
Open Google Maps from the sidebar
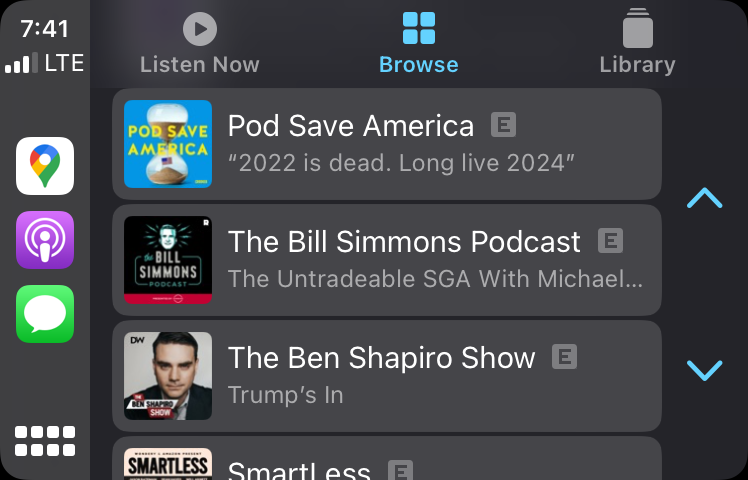point(45,166)
